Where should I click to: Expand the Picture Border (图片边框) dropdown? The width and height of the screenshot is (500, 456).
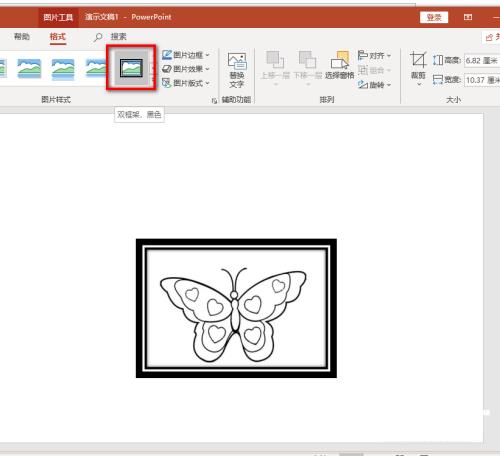coord(186,55)
